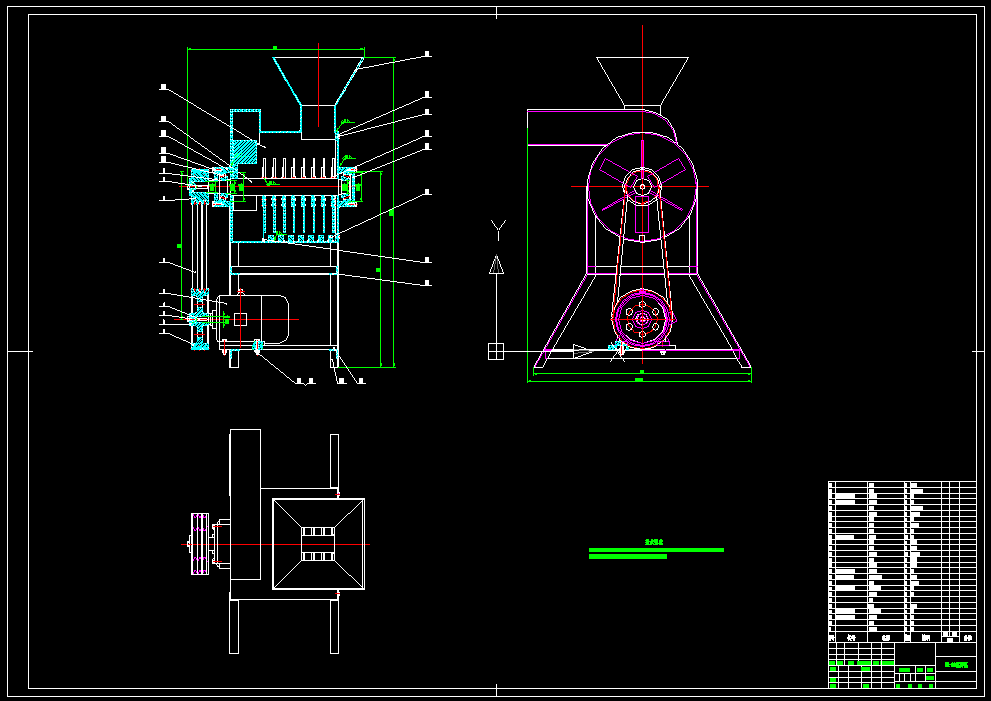Select the long green first requirements line
991x701 pixels.
pos(656,550)
